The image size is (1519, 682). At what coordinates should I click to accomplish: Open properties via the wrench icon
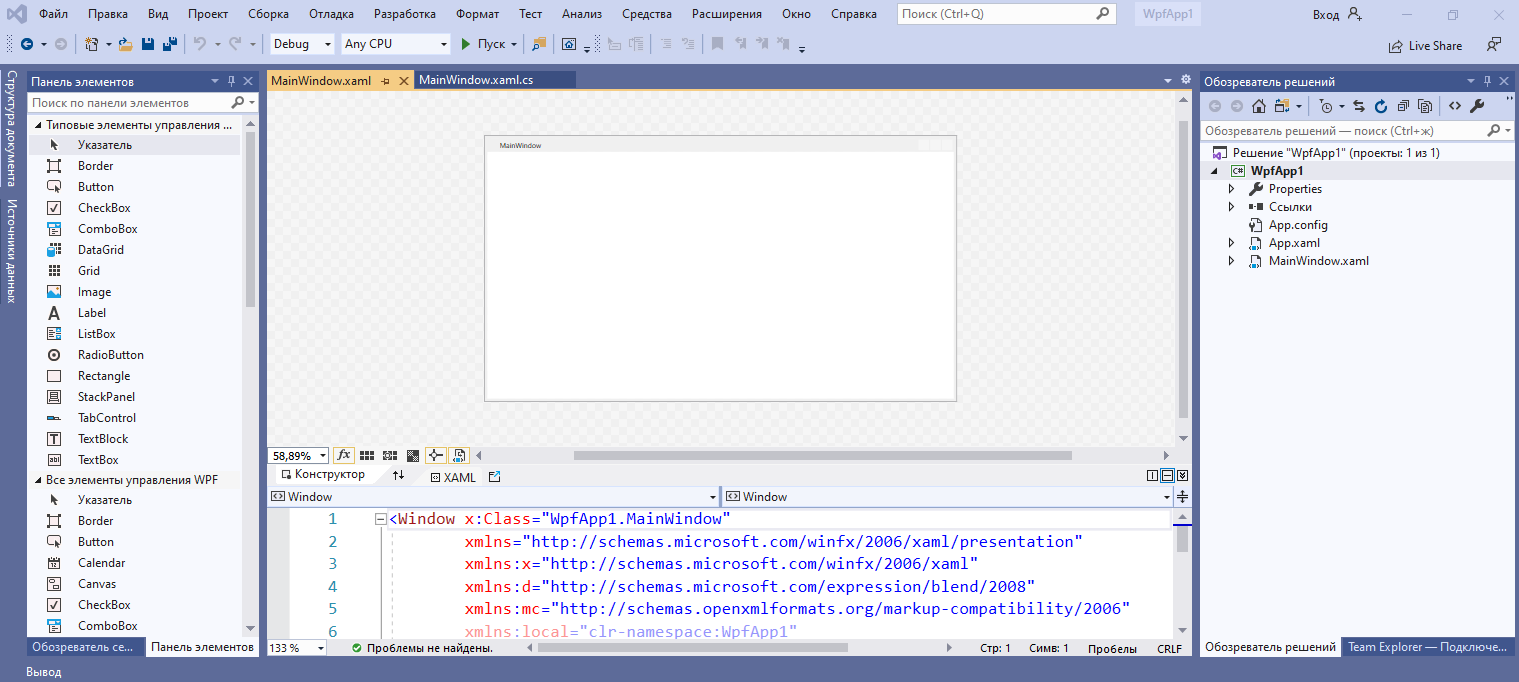[x=1477, y=106]
